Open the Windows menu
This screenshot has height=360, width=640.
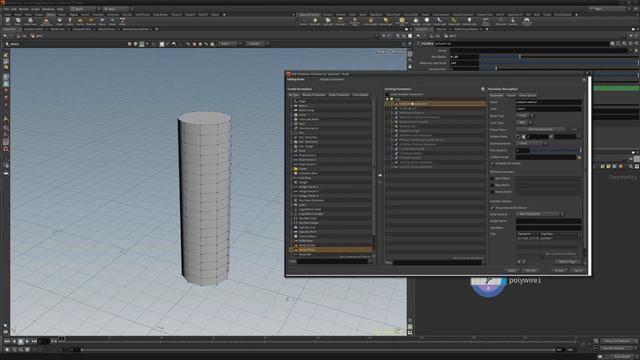click(x=48, y=9)
